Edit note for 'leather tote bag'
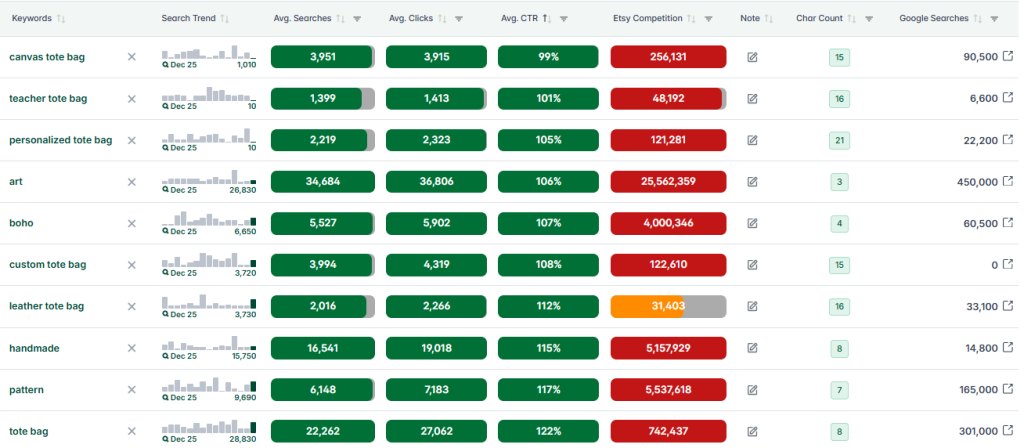1024x448 pixels. [752, 306]
